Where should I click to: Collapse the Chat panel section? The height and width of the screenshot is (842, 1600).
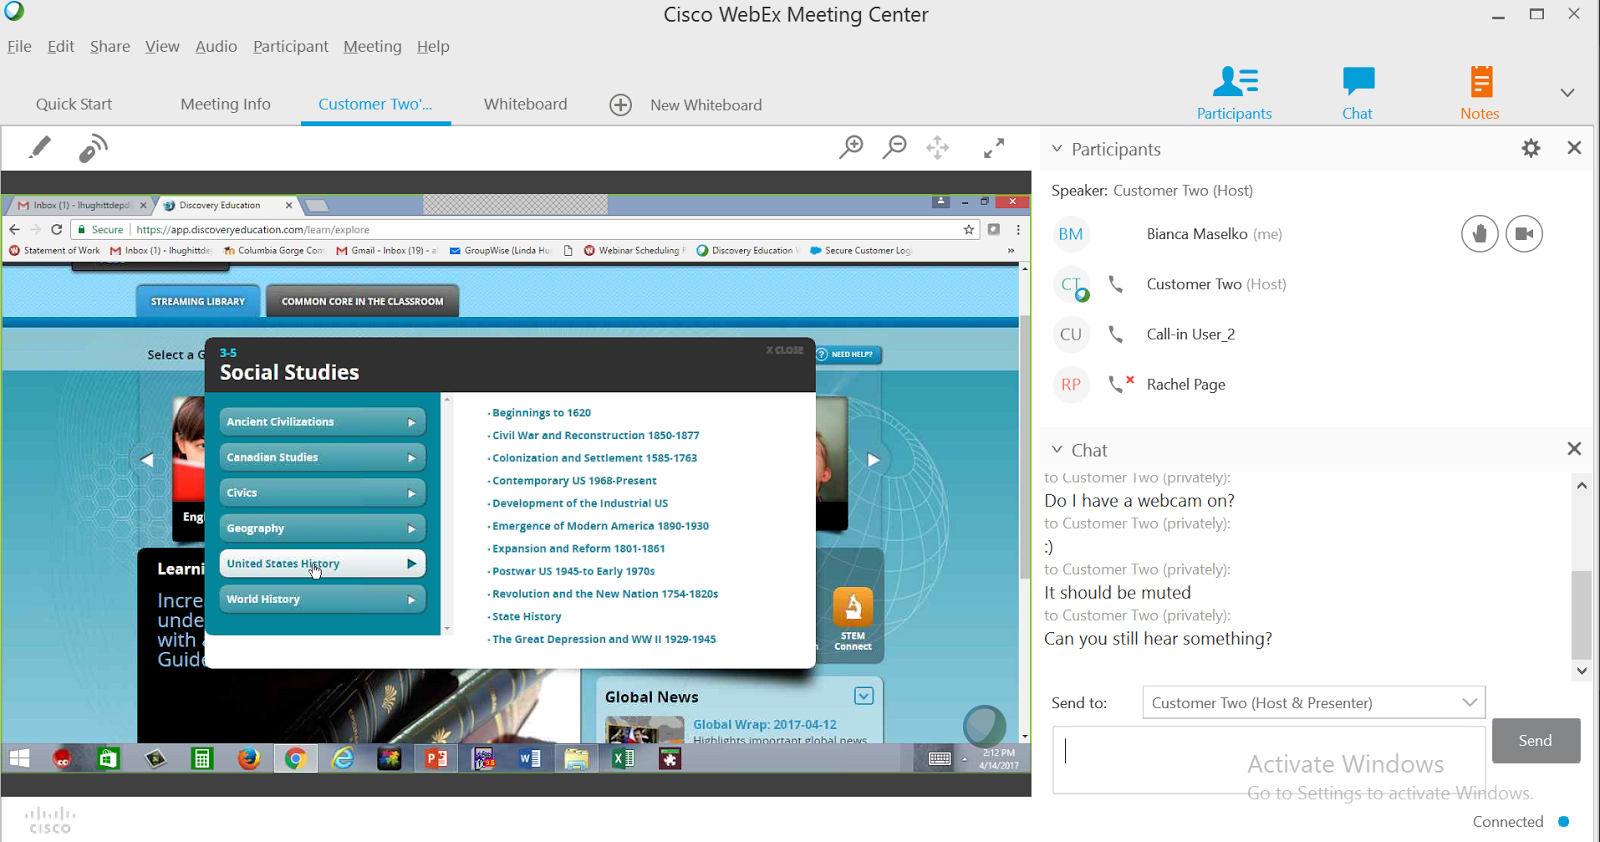point(1057,450)
